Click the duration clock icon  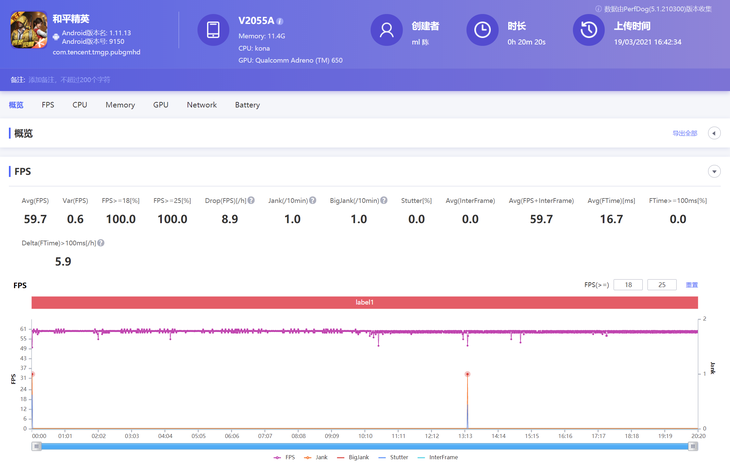click(x=482, y=30)
